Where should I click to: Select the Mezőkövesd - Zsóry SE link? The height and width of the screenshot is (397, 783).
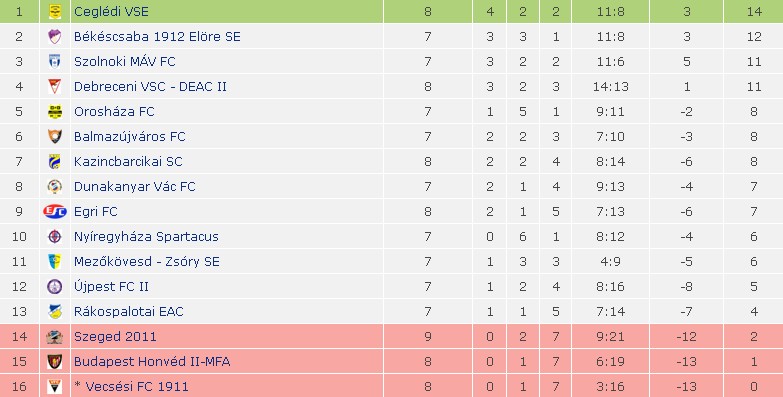click(x=146, y=261)
